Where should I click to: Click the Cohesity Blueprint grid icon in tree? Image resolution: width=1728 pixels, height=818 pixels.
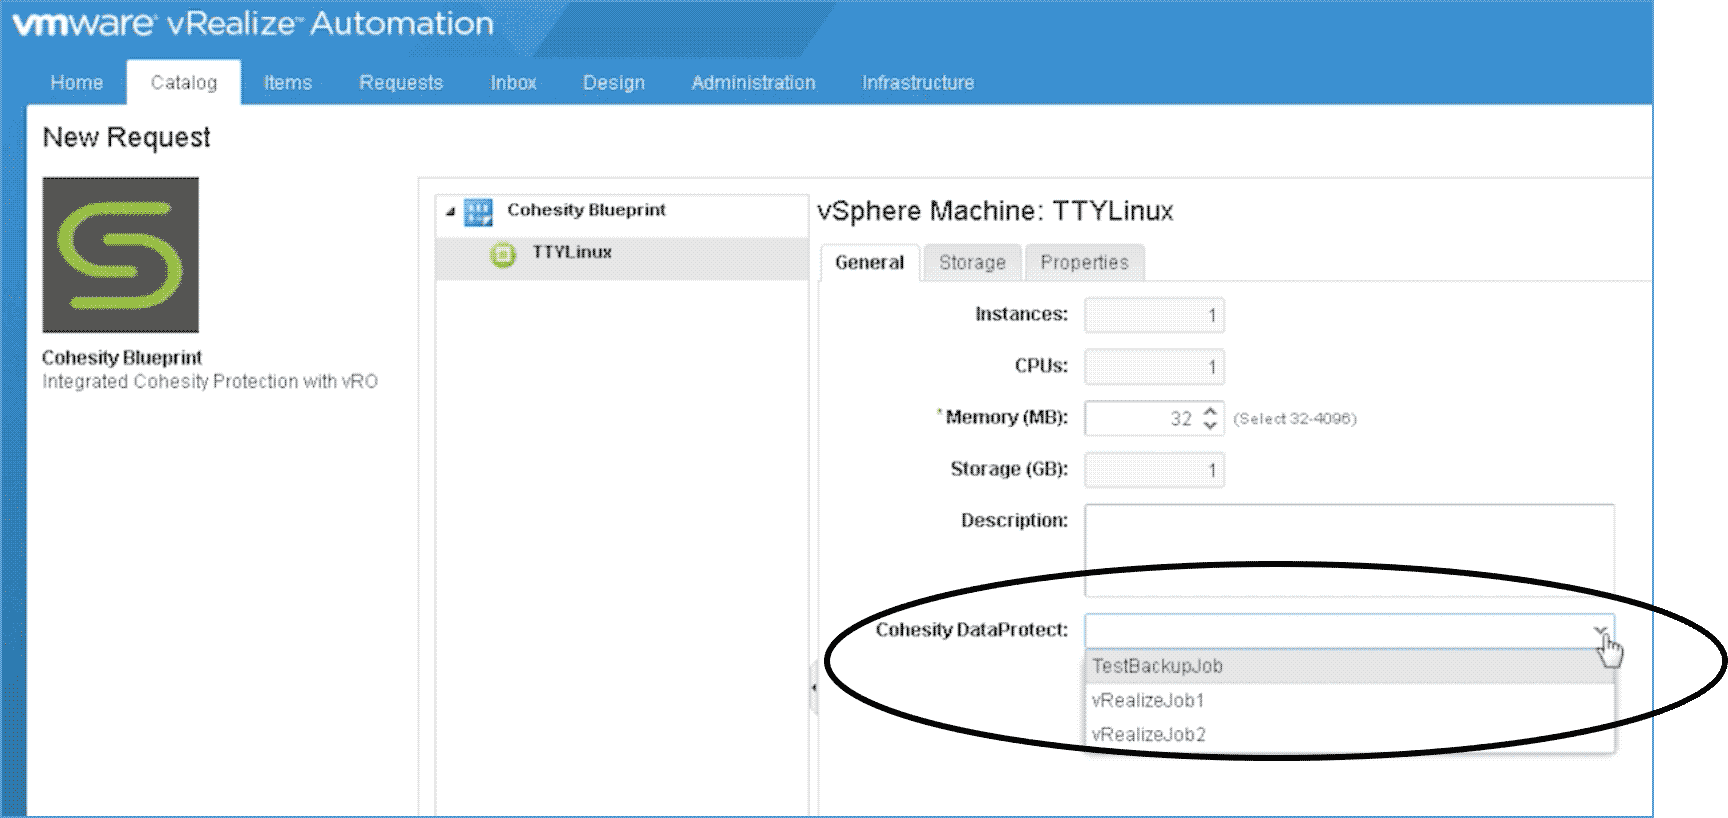(478, 211)
